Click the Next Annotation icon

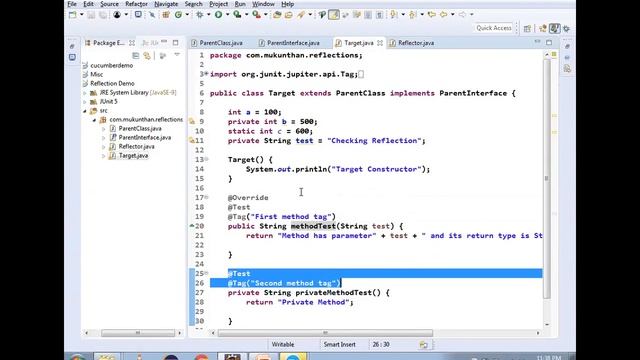(x=393, y=15)
